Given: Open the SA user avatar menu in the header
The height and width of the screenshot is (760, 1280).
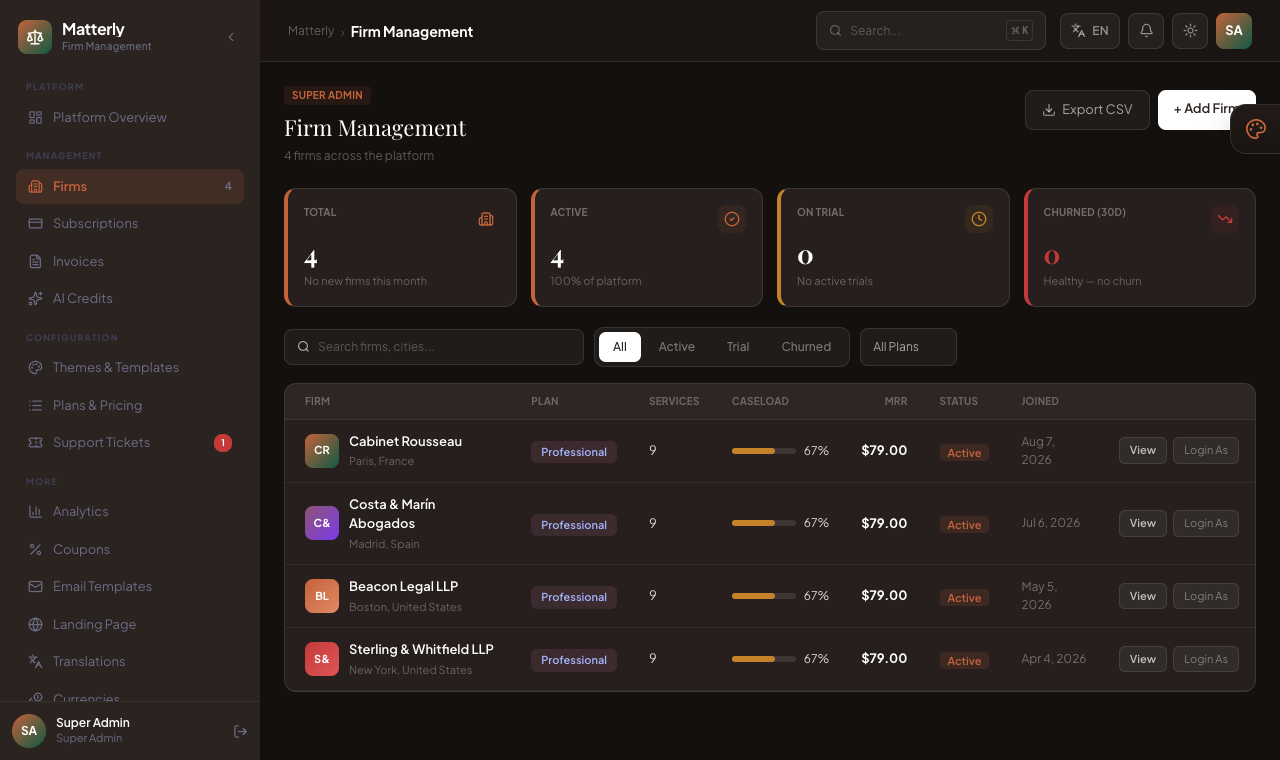Looking at the screenshot, I should point(1234,31).
